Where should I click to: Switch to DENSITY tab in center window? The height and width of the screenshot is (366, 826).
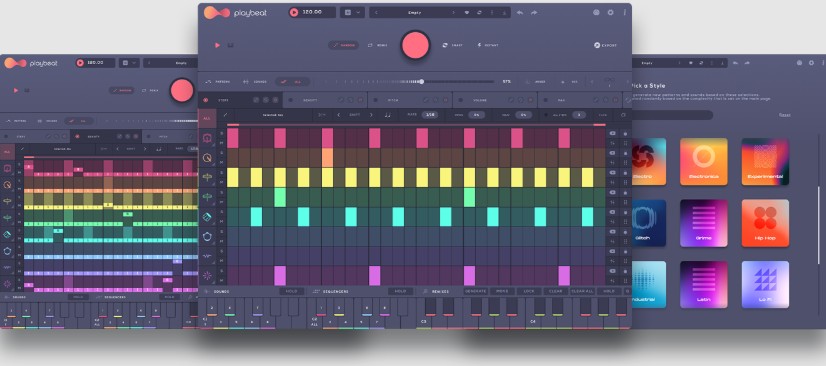(325, 100)
